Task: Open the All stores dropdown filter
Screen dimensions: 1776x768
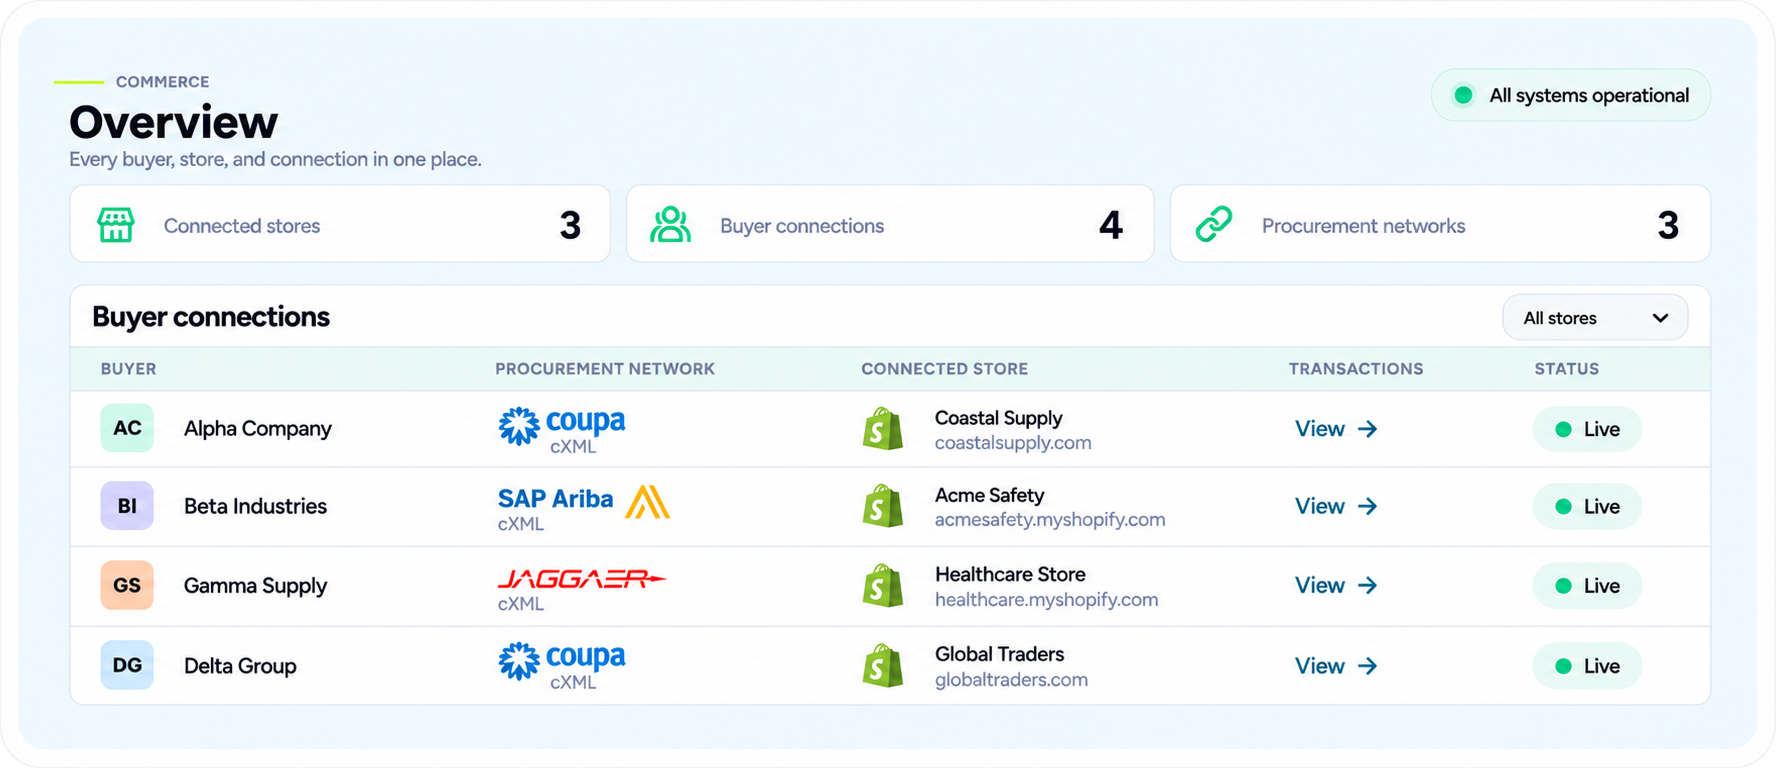Action: tap(1595, 318)
